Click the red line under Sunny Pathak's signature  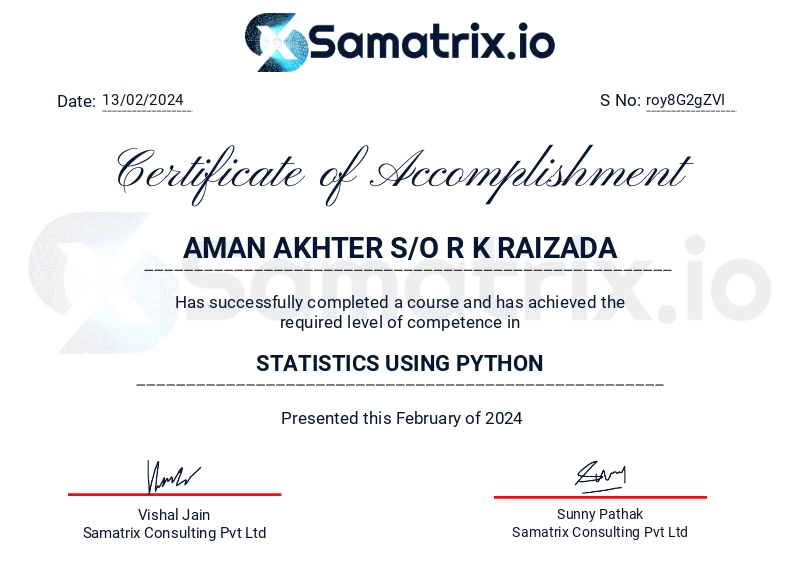(600, 496)
